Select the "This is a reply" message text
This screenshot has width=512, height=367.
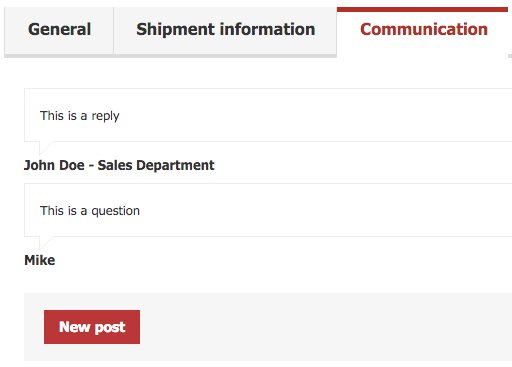pyautogui.click(x=80, y=116)
